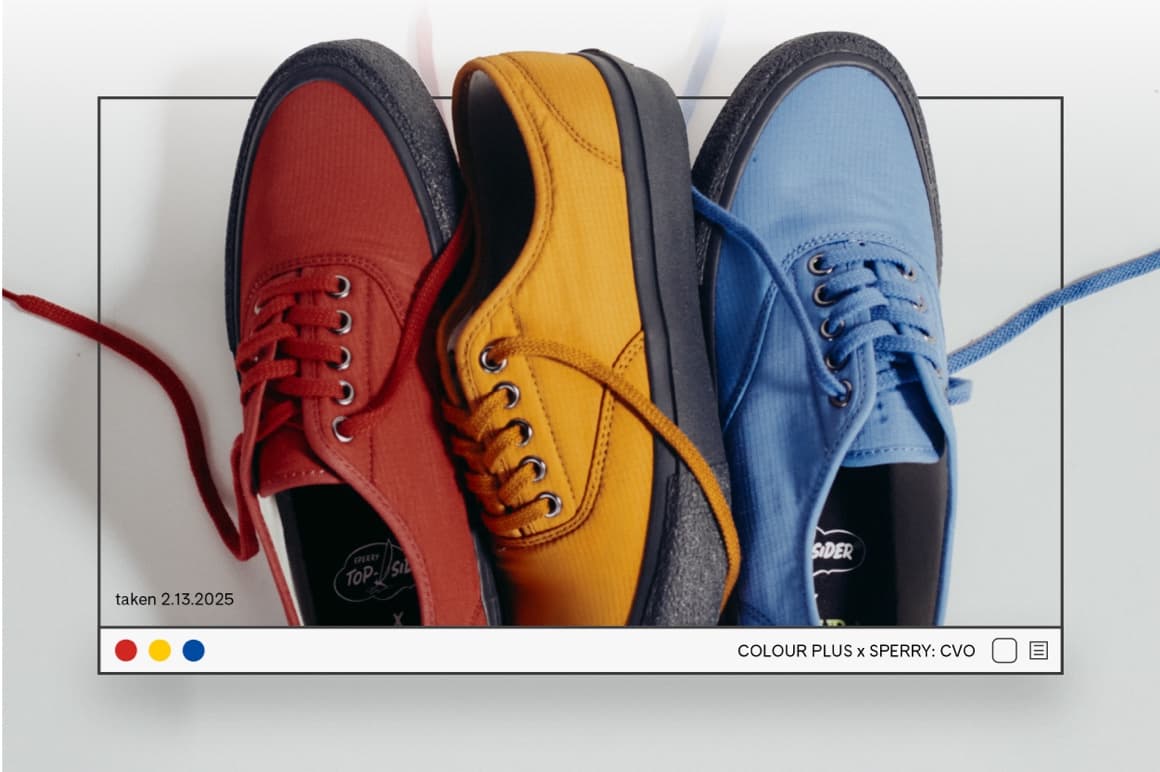
Task: Click the red dot in the bottom bar
Action: 126,650
